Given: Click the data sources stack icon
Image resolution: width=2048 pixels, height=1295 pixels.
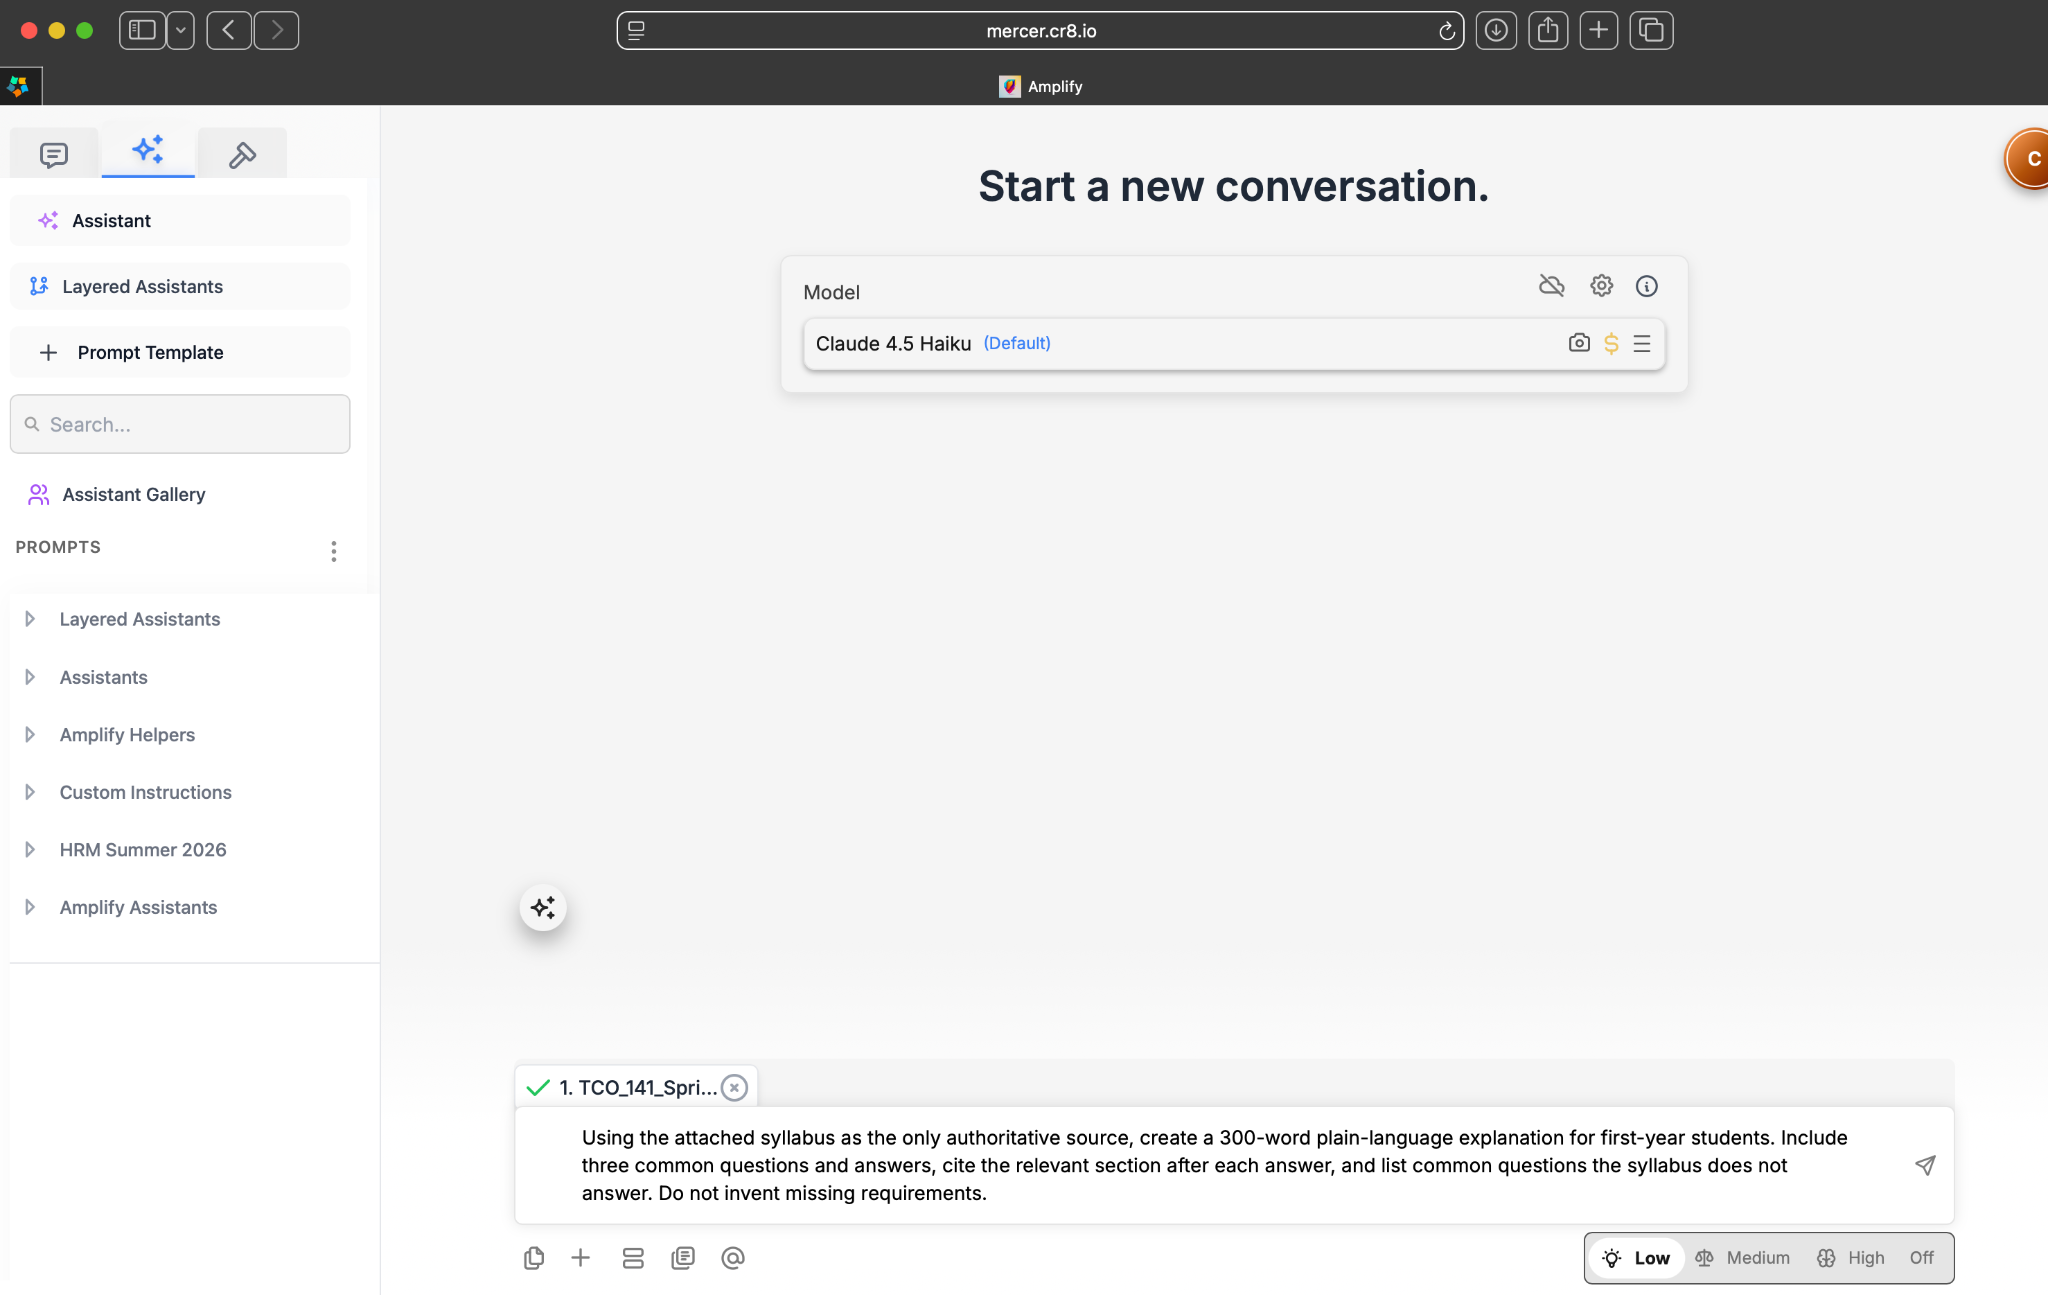Looking at the screenshot, I should click(x=633, y=1258).
